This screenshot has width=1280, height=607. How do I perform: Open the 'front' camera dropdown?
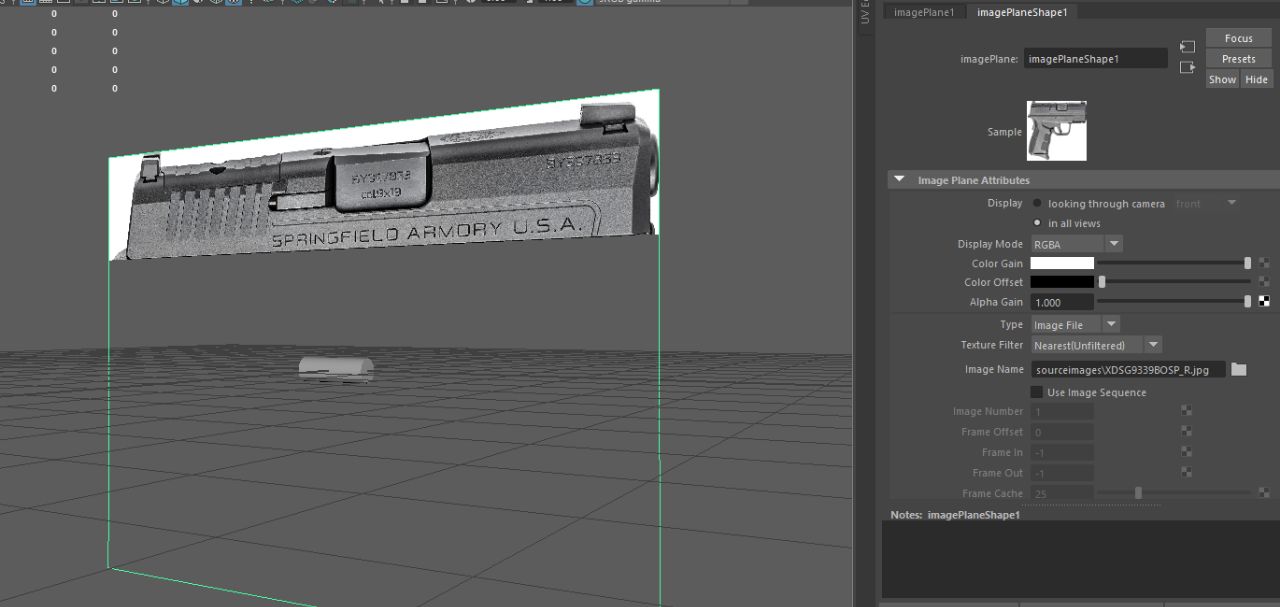1206,203
